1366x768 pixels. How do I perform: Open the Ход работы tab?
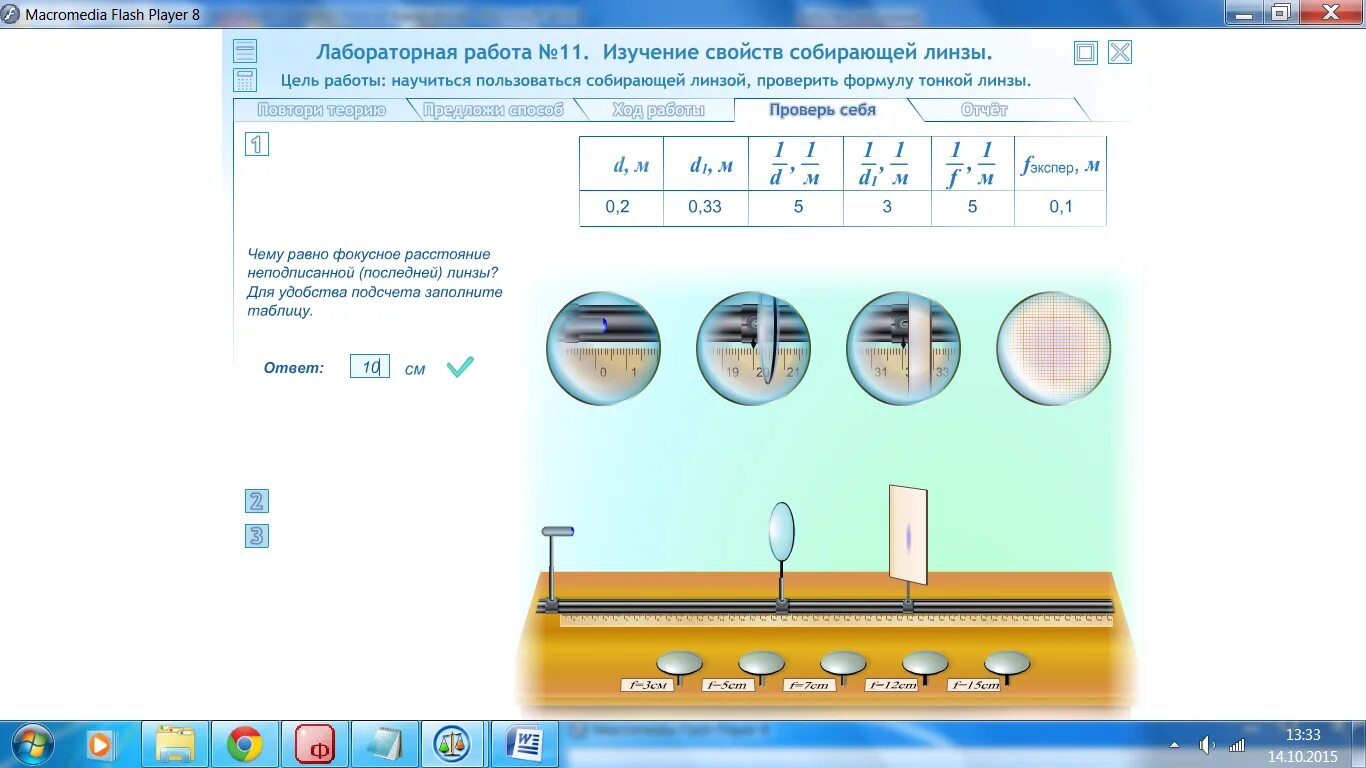[658, 110]
